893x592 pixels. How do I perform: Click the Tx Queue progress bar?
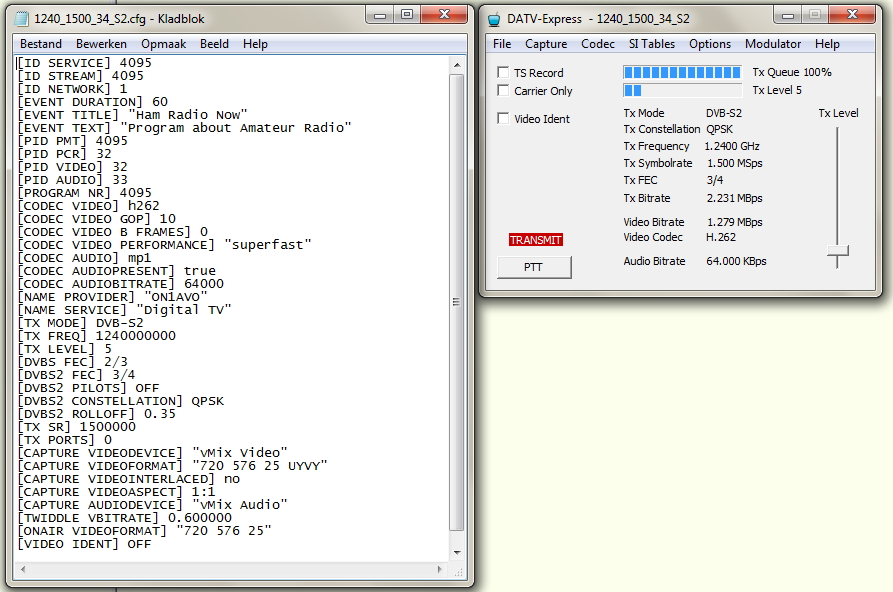tap(683, 72)
